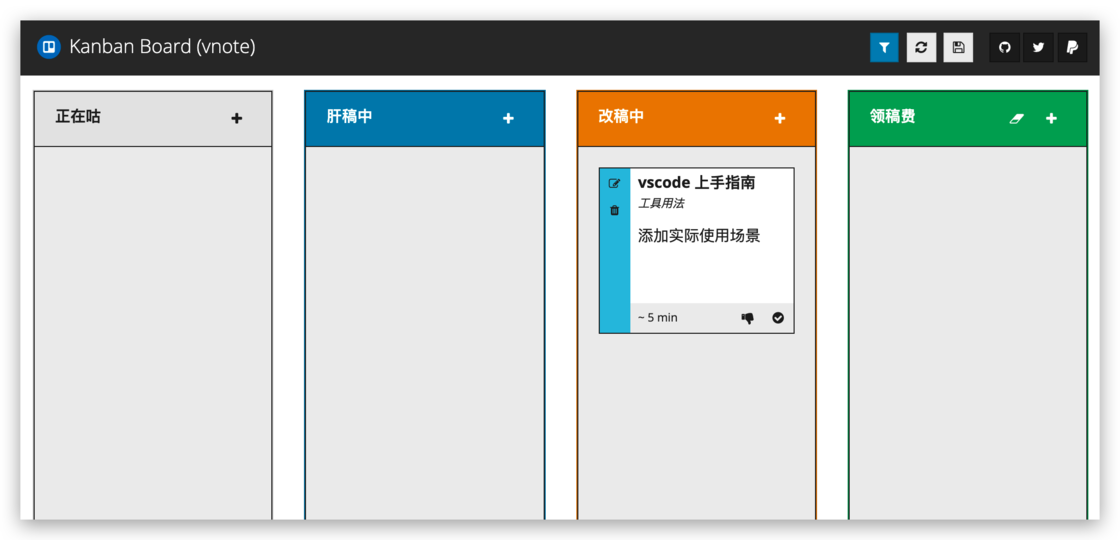Click the card's blue color strip
Image resolution: width=1120 pixels, height=540 pixels.
point(614,270)
